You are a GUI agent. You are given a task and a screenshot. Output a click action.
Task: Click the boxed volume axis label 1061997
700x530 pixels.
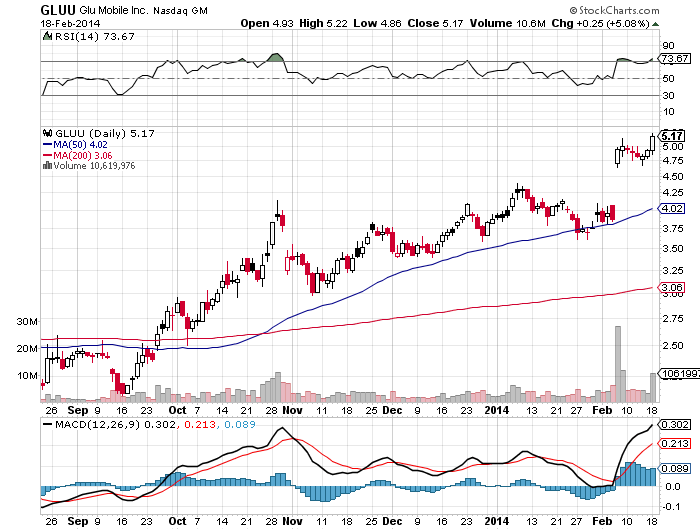[680, 374]
